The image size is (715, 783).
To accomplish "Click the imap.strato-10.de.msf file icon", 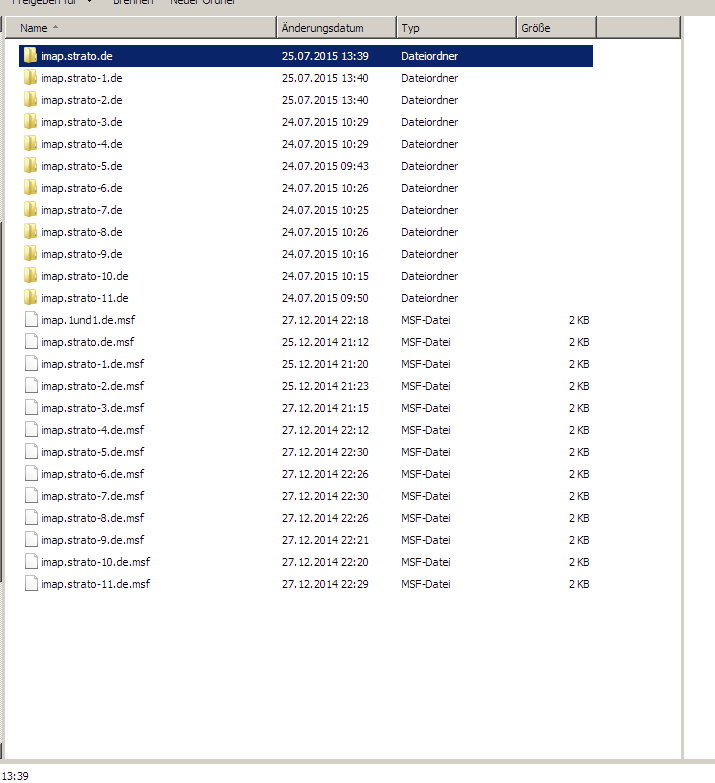I will click(x=31, y=561).
